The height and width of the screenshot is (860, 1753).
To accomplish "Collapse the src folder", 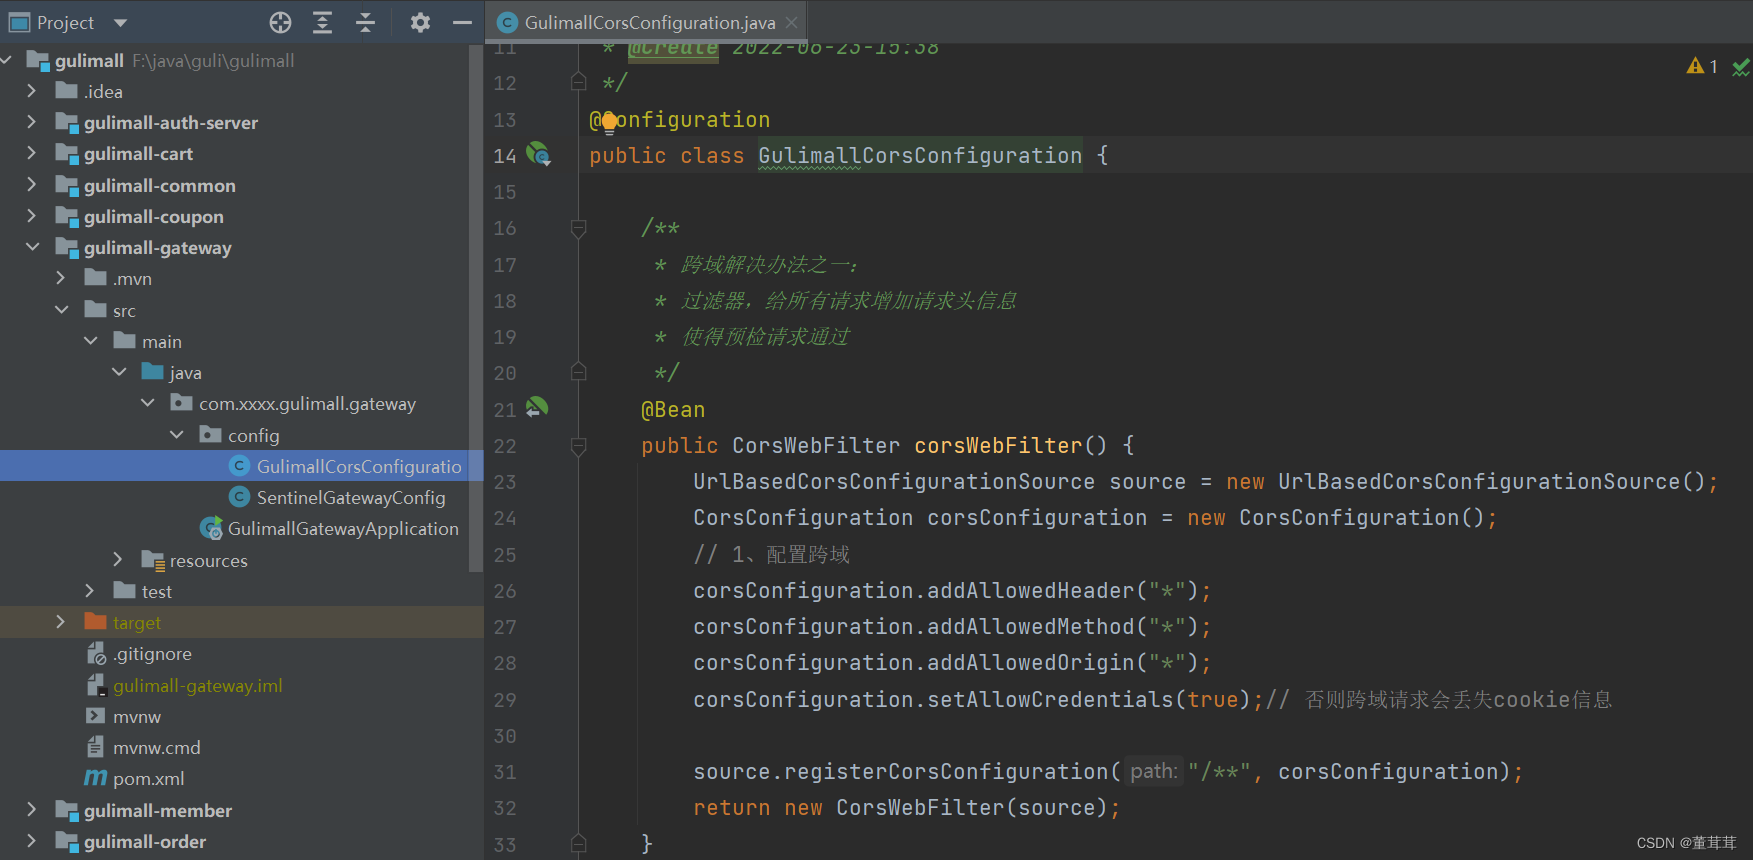I will (61, 310).
